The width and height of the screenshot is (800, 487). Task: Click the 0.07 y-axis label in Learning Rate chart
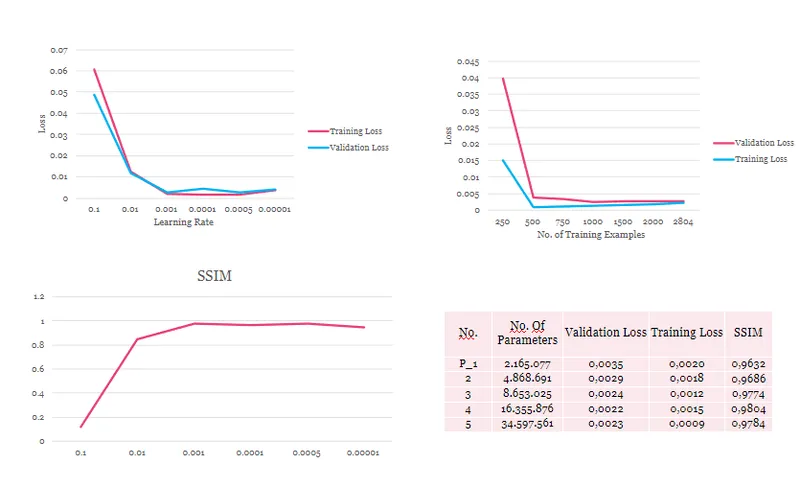pos(59,50)
